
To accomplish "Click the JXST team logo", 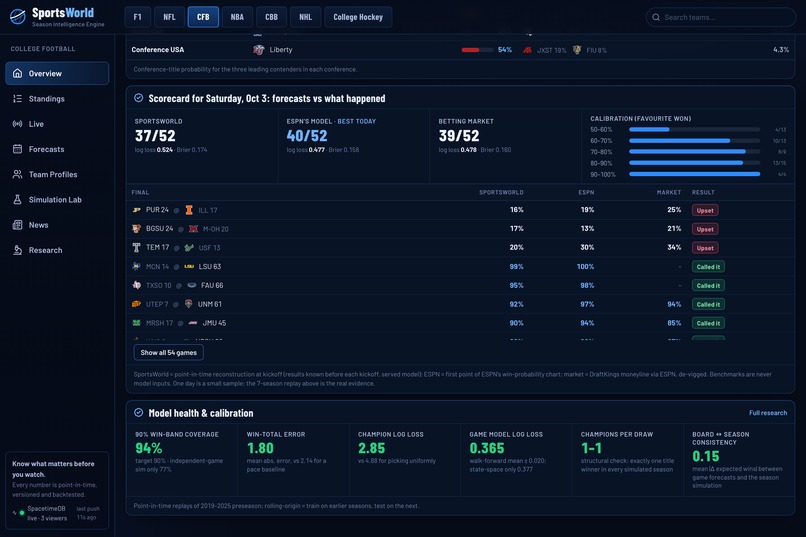I will click(527, 50).
